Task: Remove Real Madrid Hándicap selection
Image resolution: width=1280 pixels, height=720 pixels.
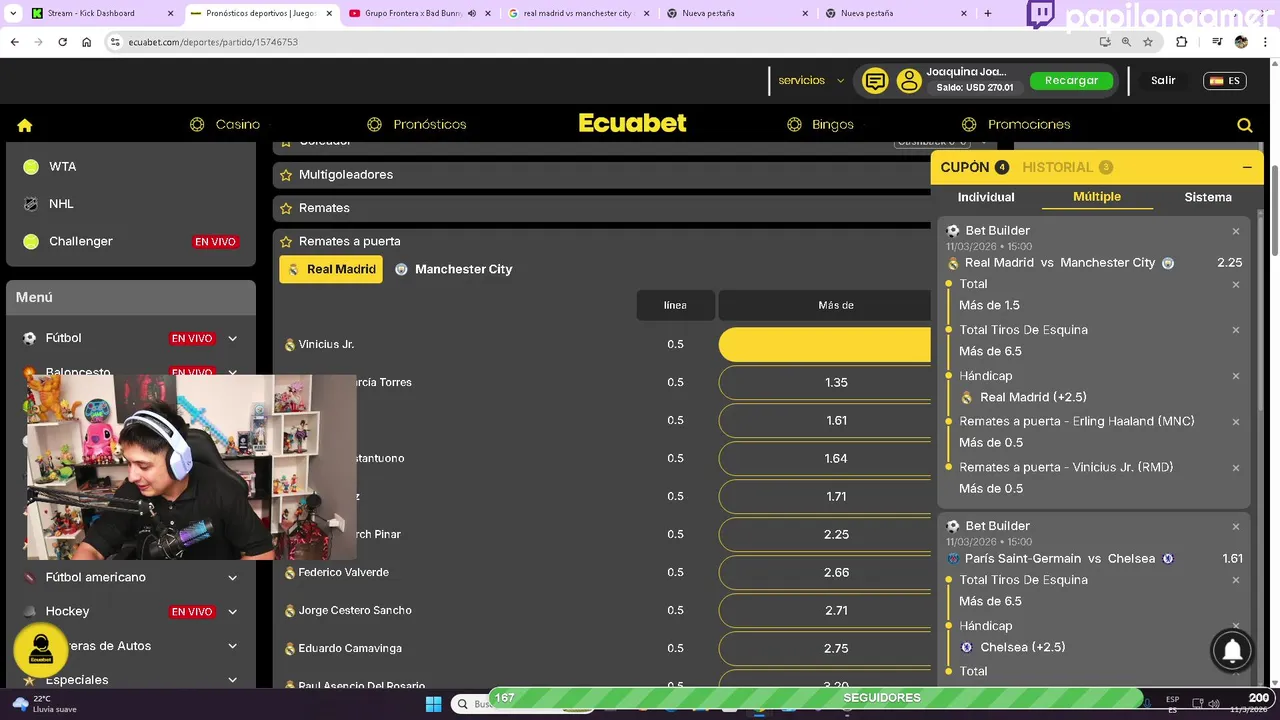Action: (1236, 376)
